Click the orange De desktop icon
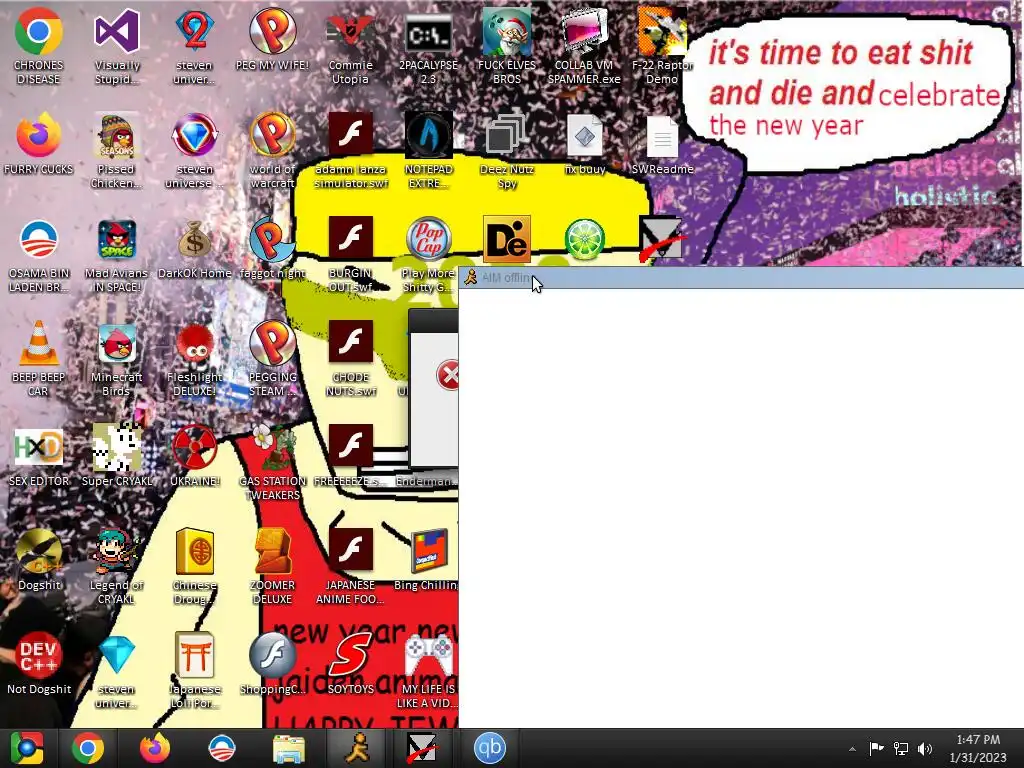Screen dimensions: 1024x768 [506, 240]
